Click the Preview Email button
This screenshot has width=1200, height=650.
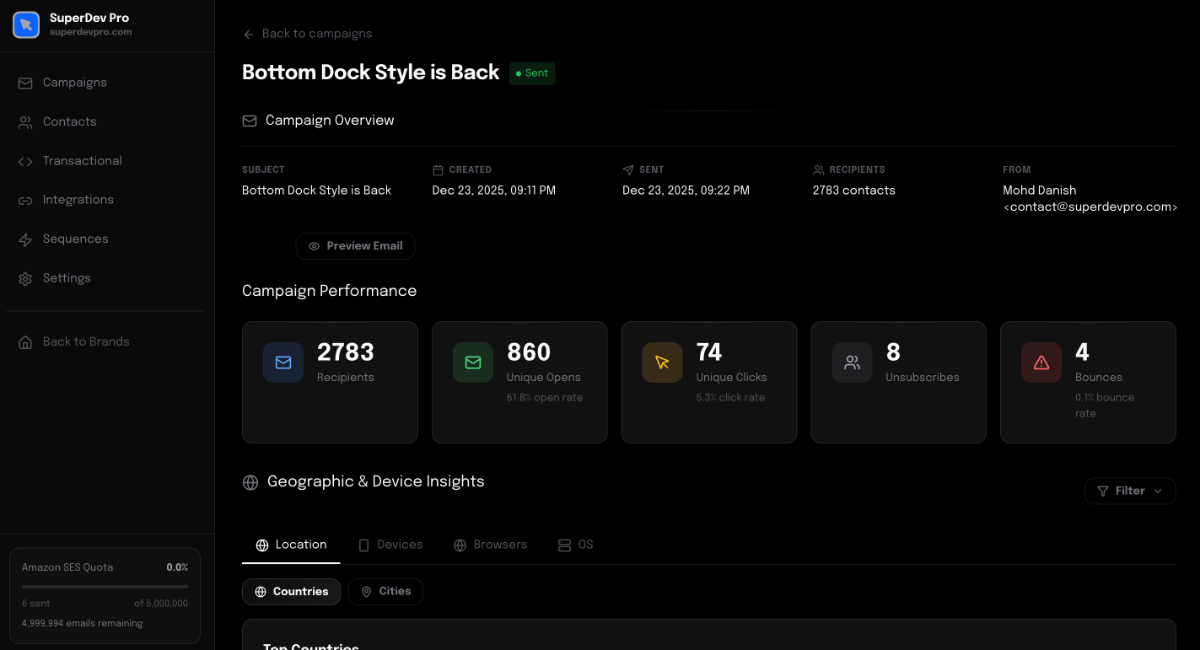point(355,246)
